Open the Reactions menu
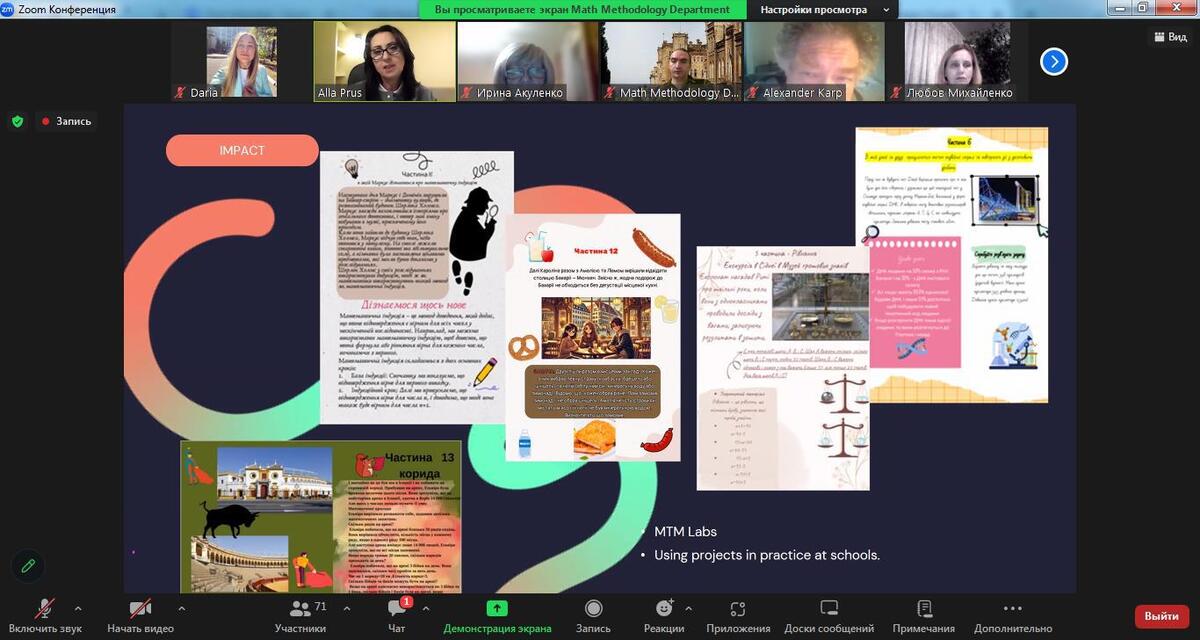 pyautogui.click(x=664, y=615)
